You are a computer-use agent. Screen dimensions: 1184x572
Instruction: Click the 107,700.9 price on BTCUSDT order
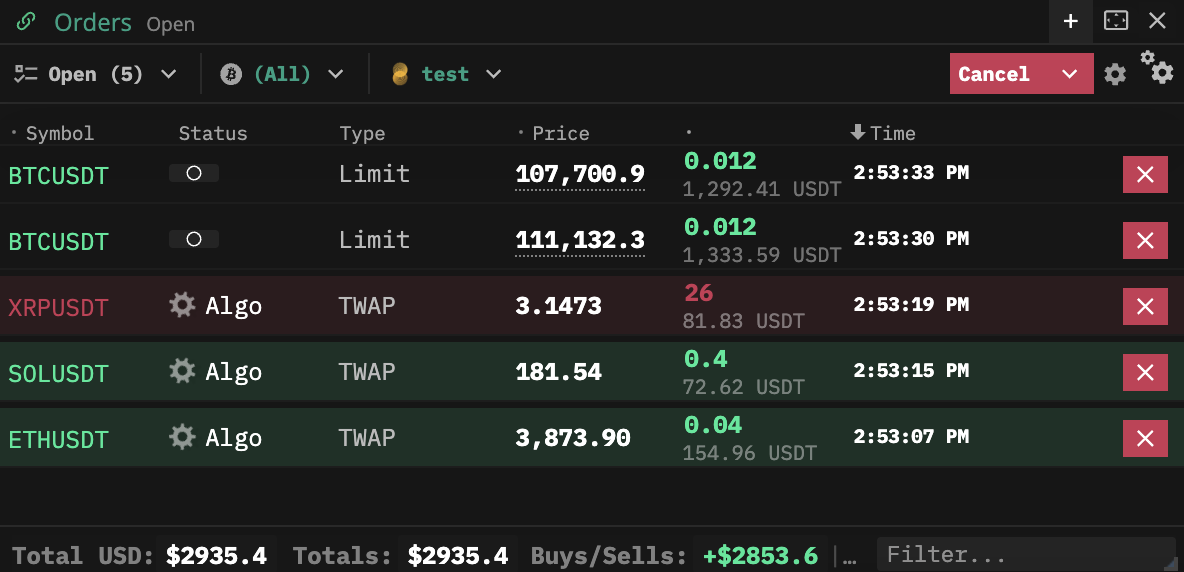coord(580,175)
